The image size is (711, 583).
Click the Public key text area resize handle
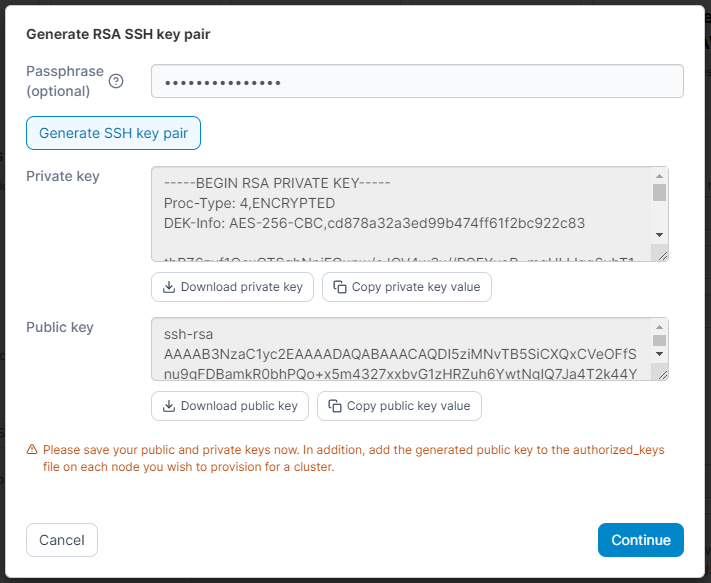coord(661,374)
